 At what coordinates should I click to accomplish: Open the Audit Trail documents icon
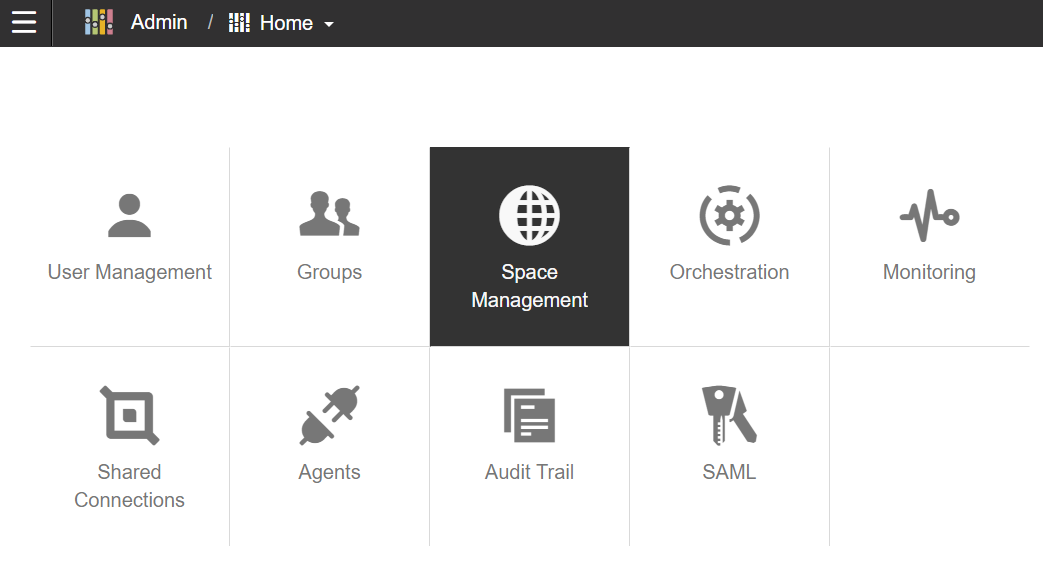pos(529,415)
